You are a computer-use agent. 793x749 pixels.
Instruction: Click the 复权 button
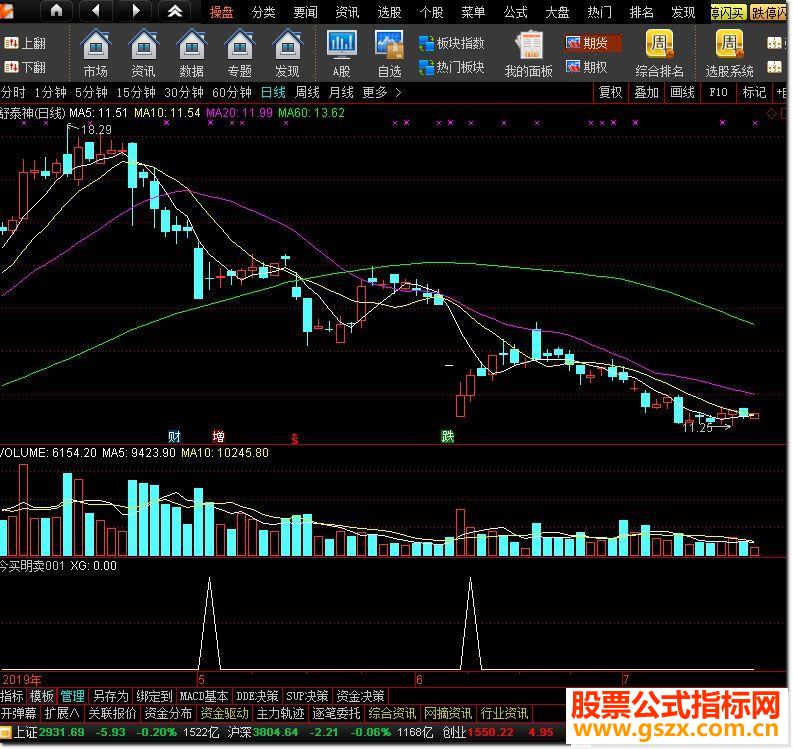pyautogui.click(x=610, y=93)
